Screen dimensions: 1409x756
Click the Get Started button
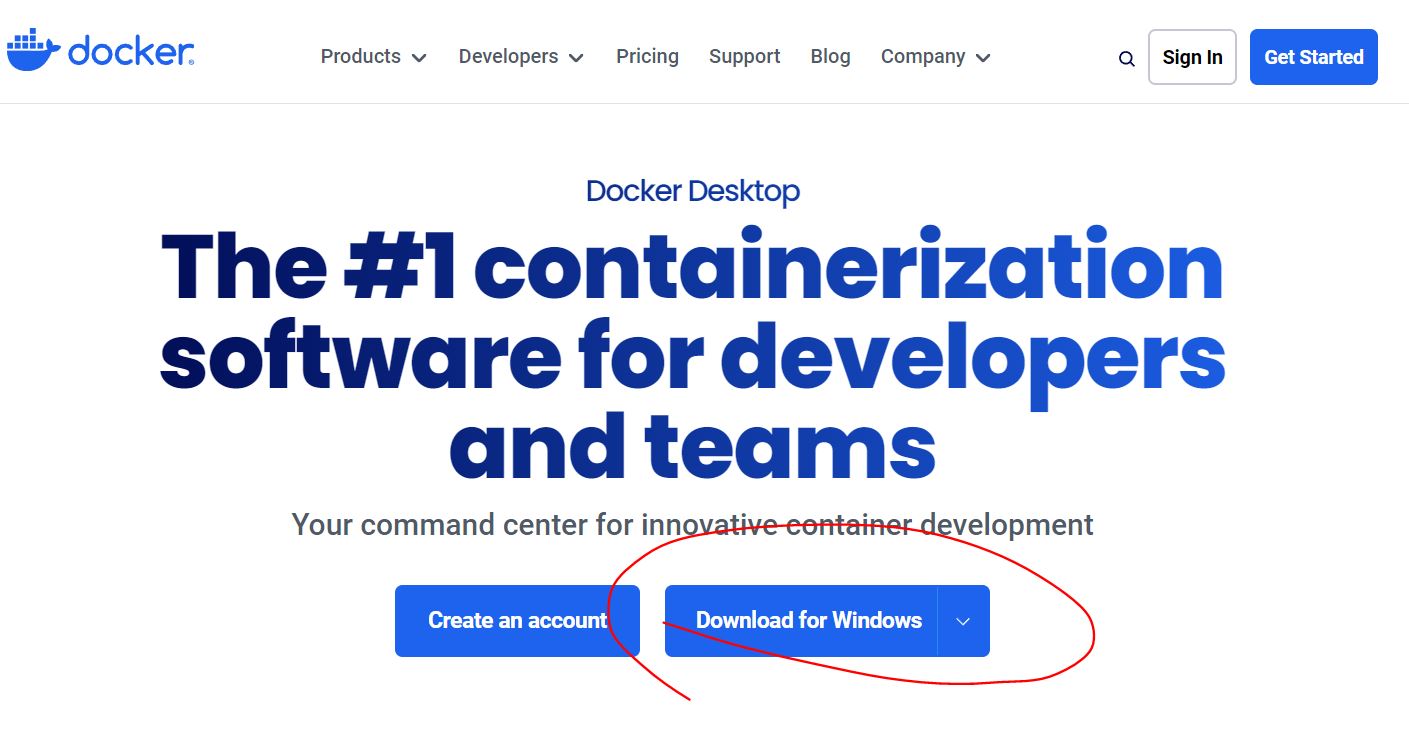[1313, 57]
